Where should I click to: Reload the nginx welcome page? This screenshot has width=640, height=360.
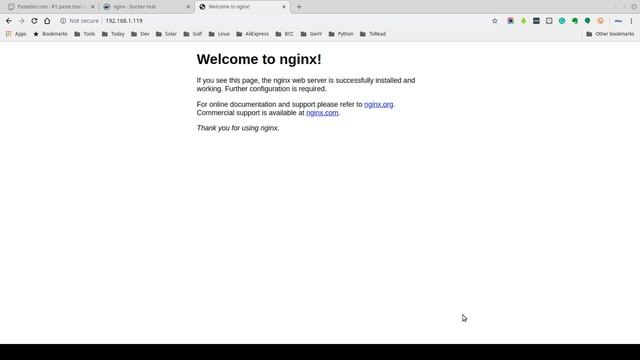pos(34,21)
